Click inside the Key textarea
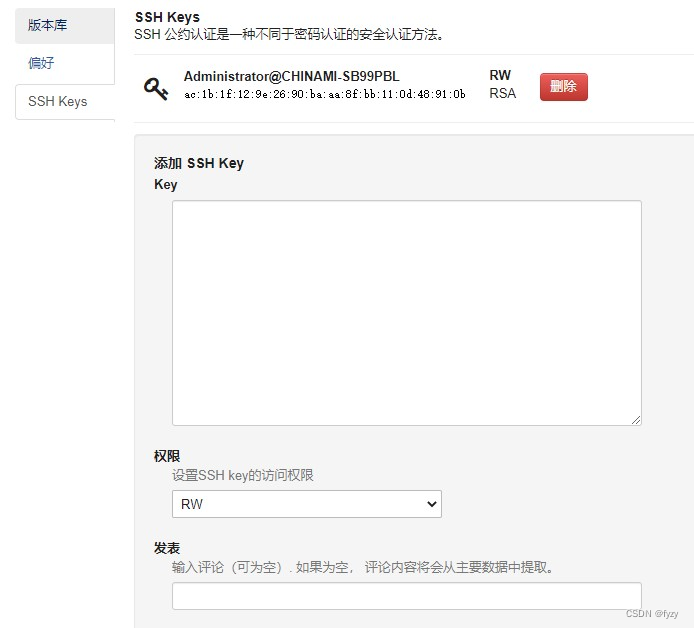The image size is (694, 628). coord(407,312)
